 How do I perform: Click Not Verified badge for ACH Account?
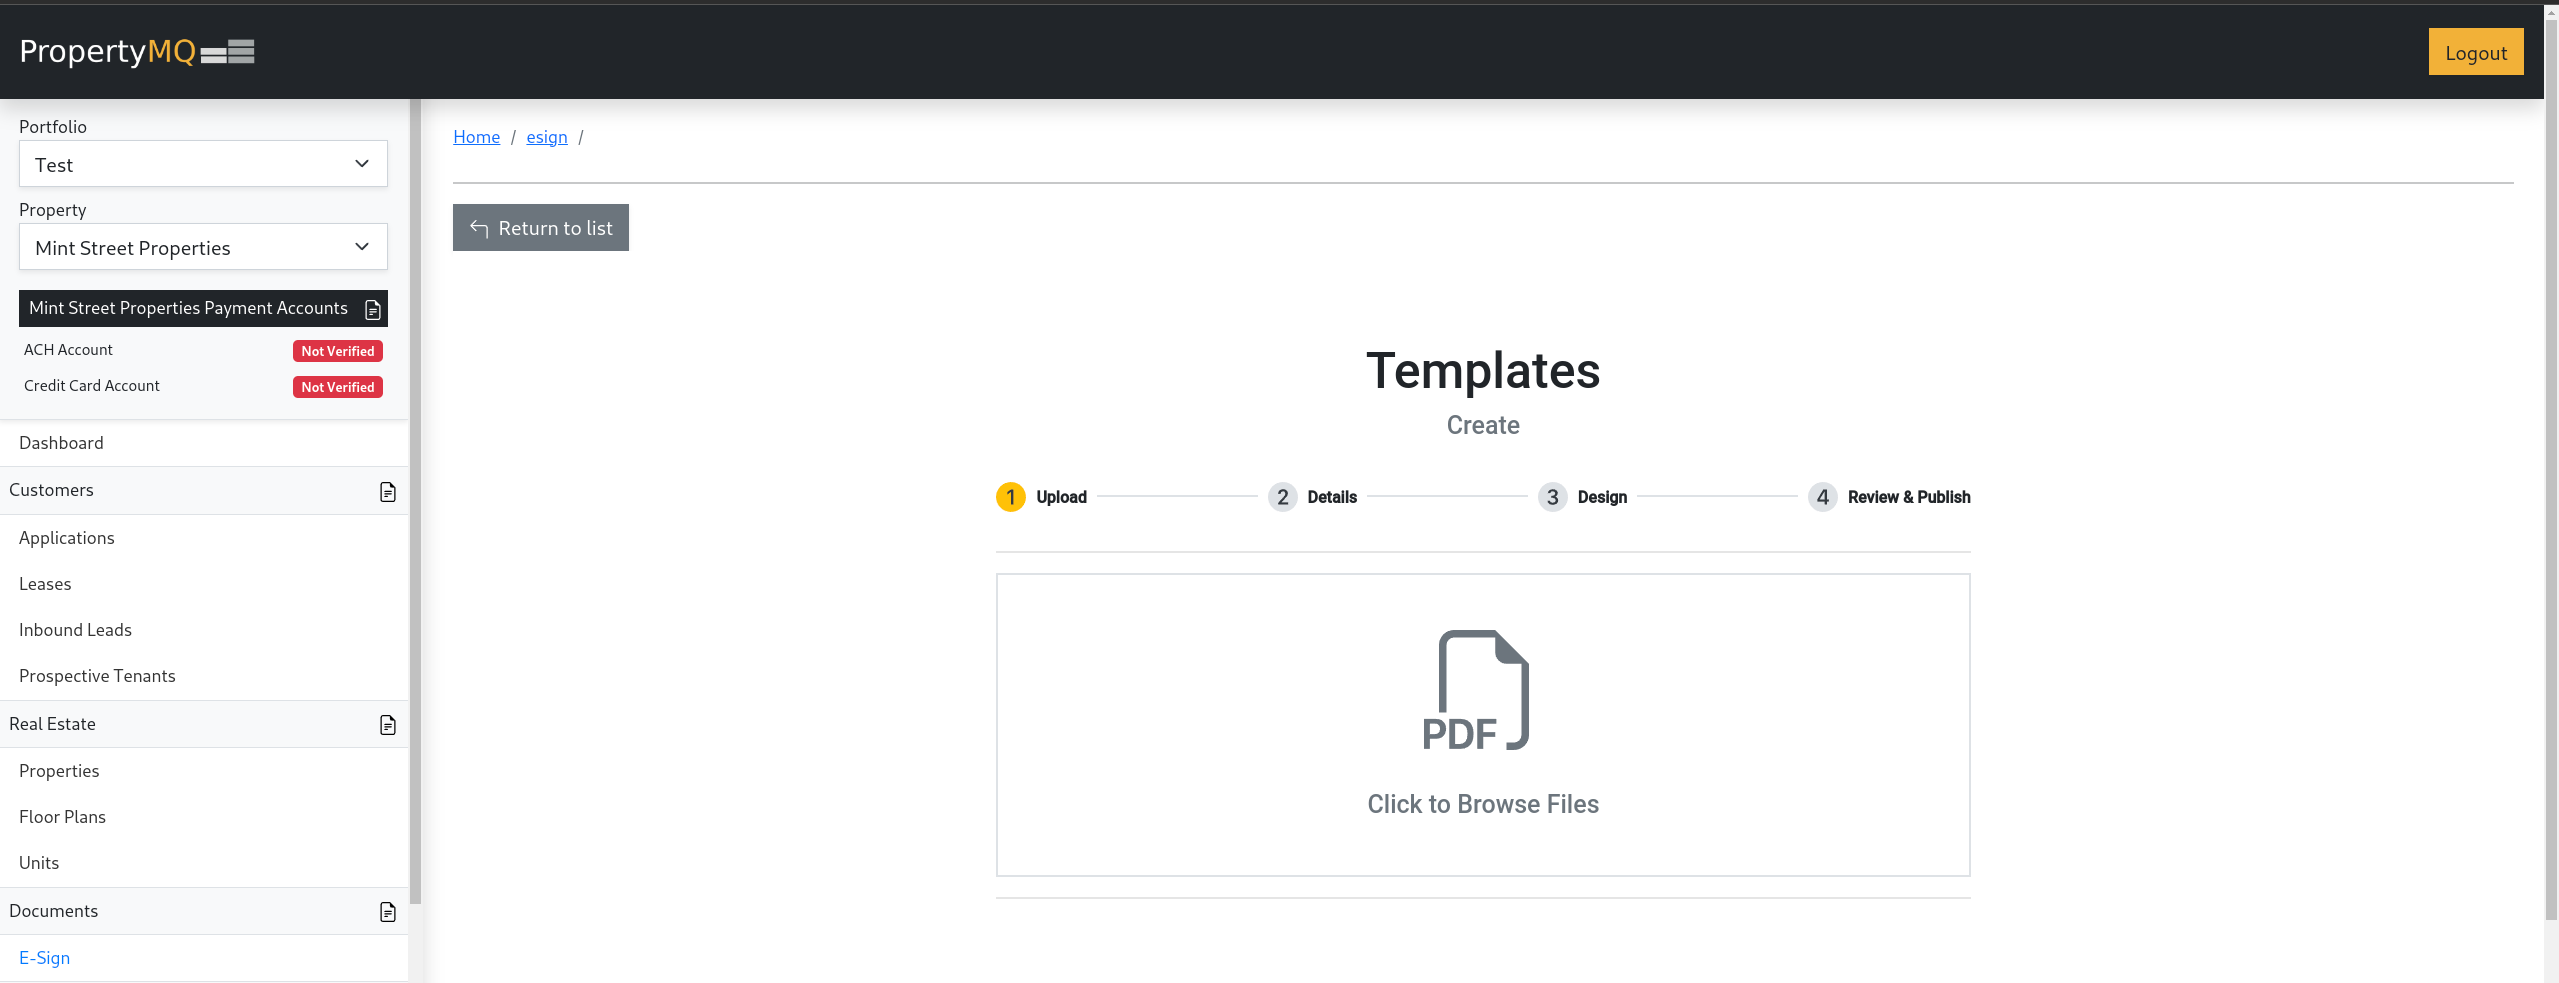338,351
